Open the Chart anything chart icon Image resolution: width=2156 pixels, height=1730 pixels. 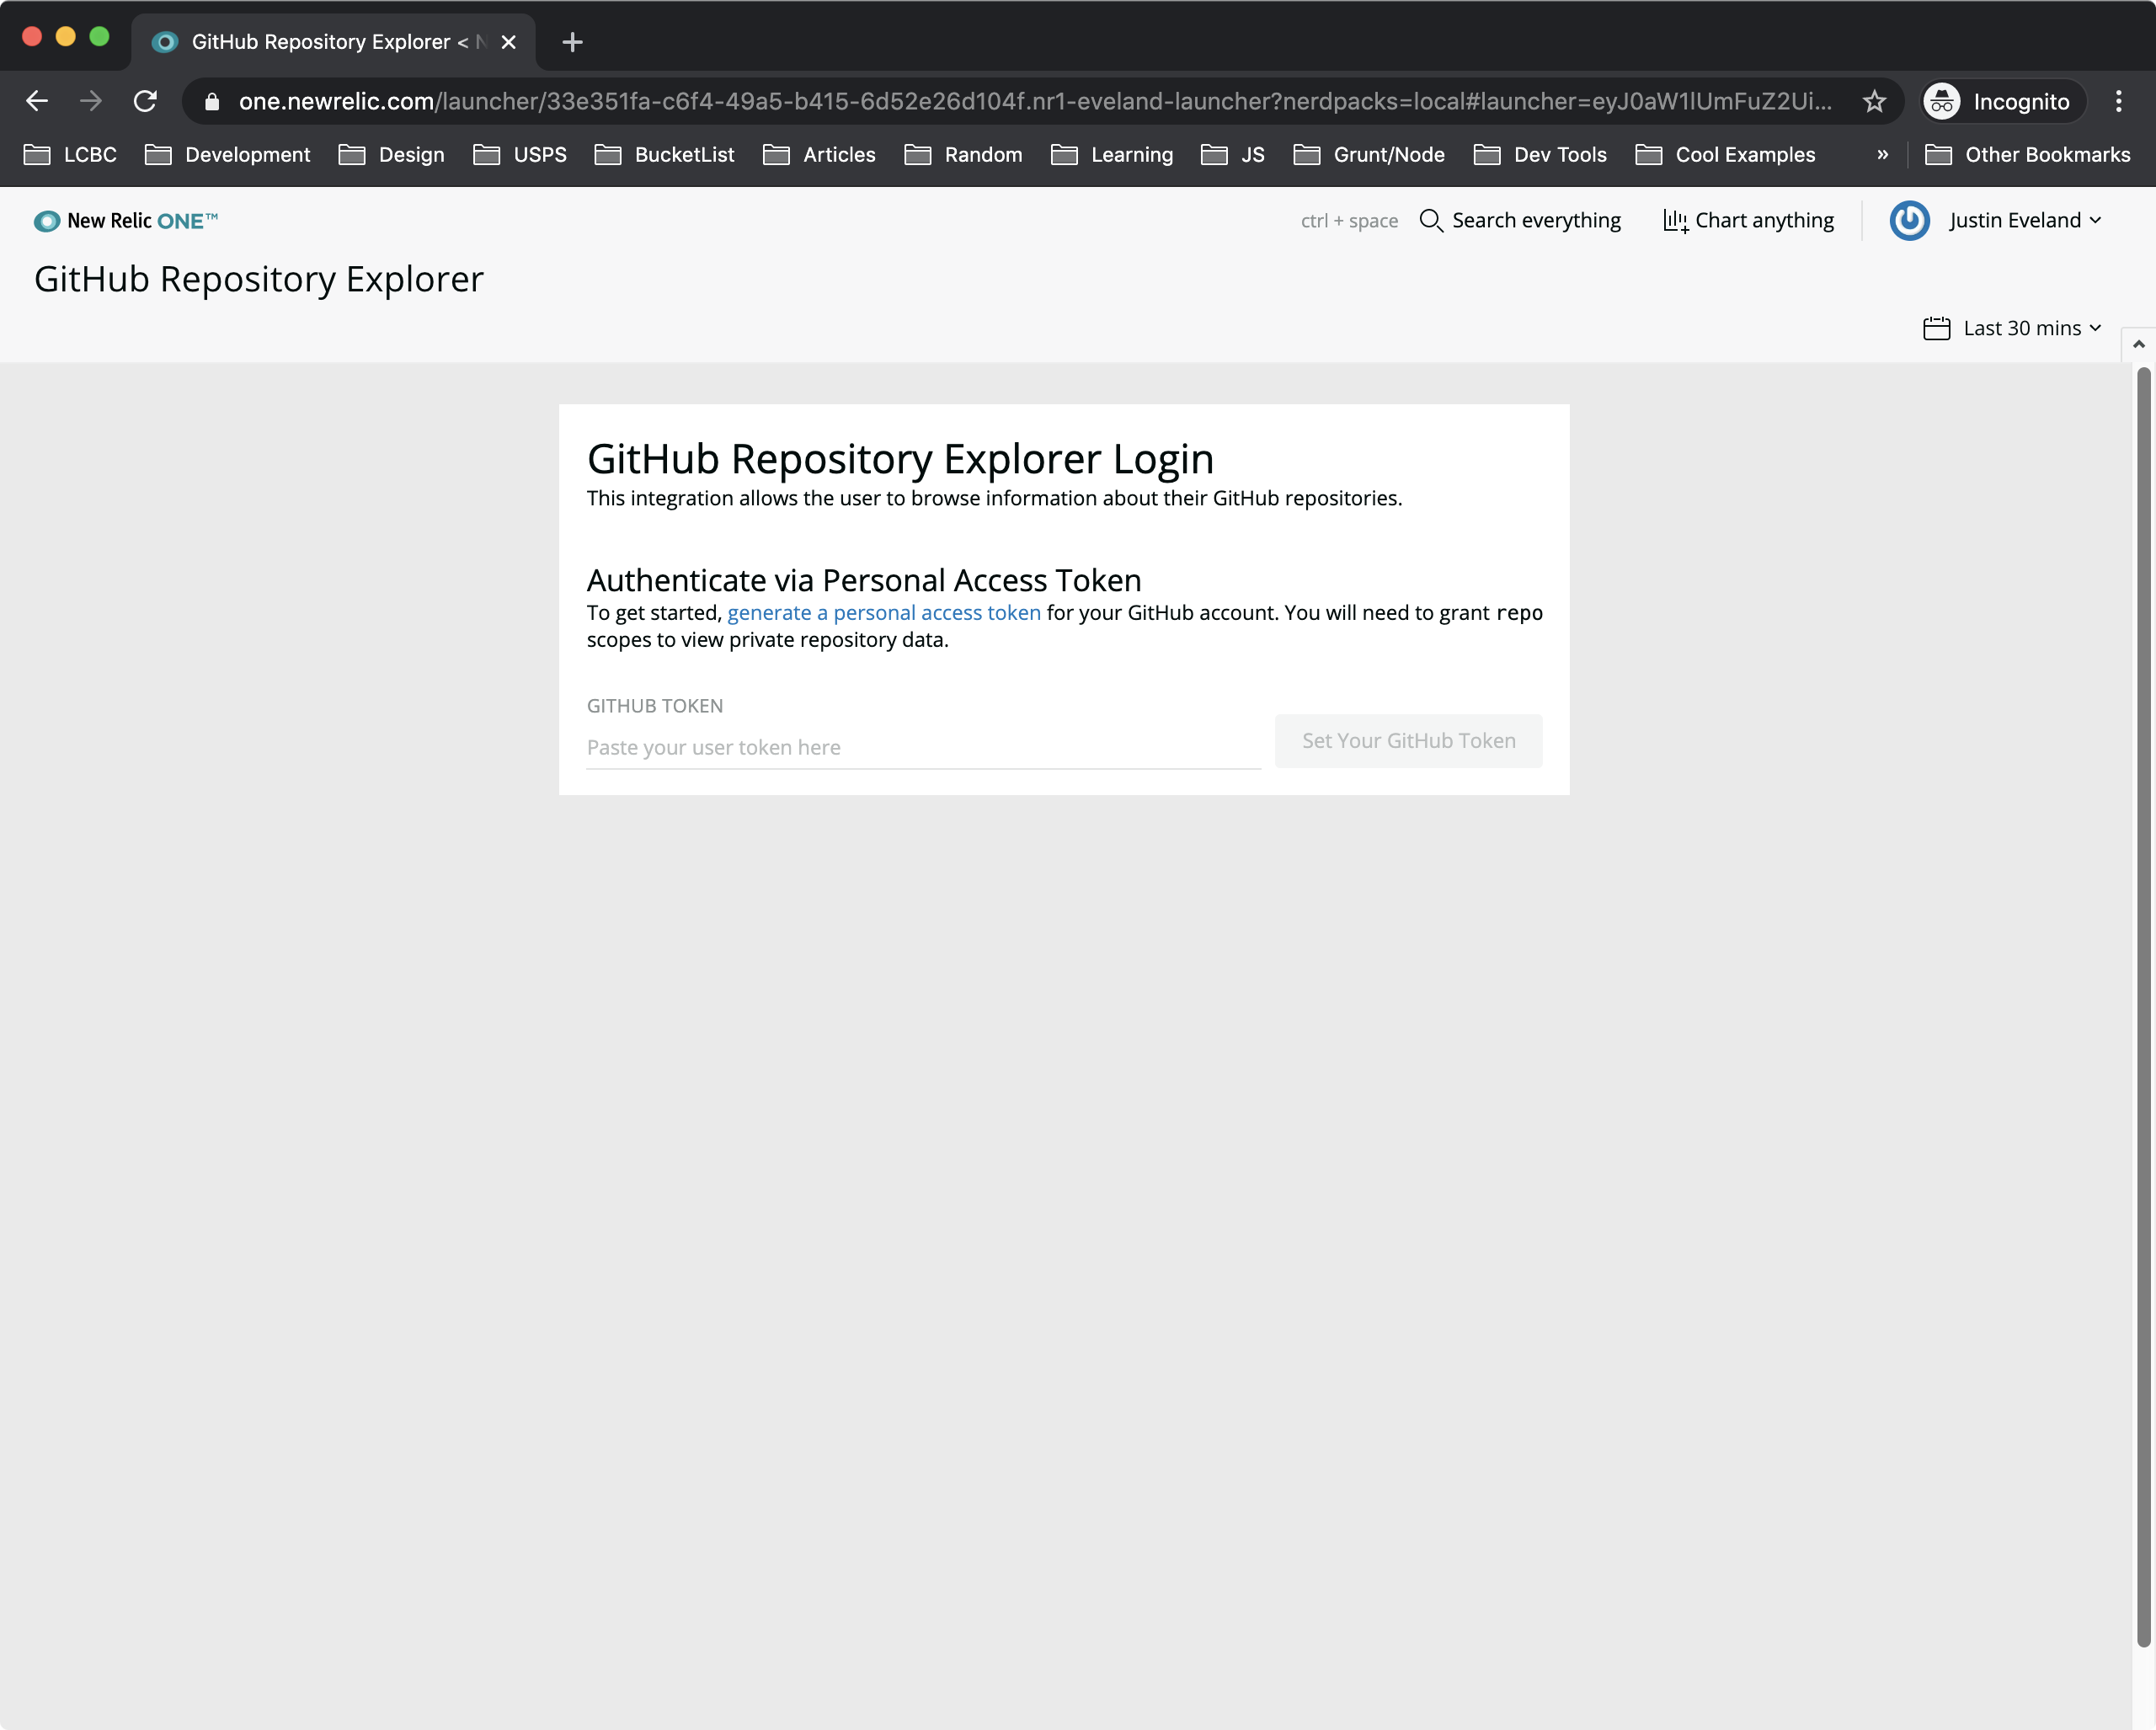click(1675, 221)
